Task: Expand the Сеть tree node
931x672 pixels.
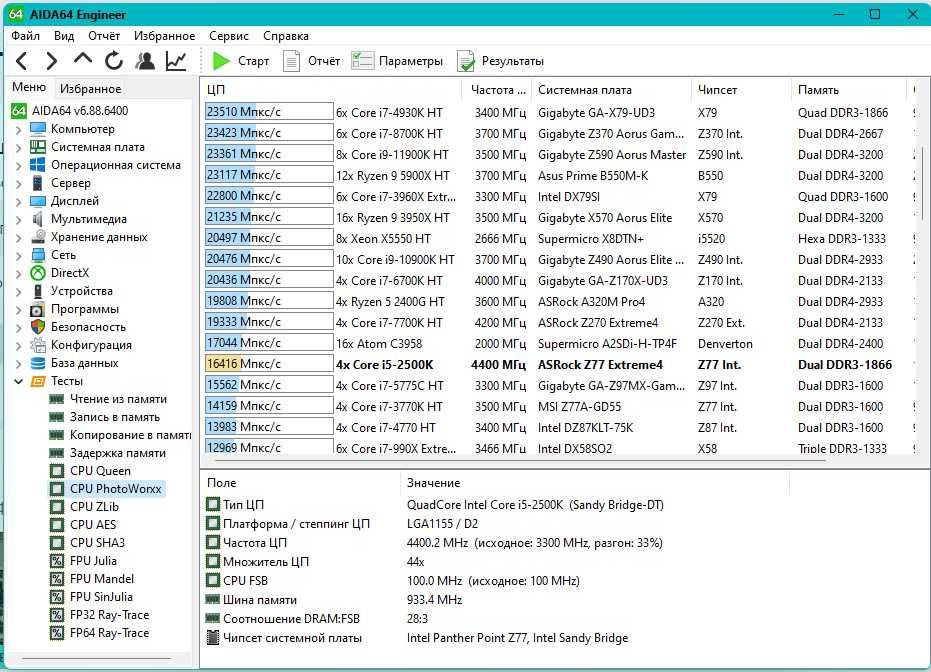Action: 18,255
